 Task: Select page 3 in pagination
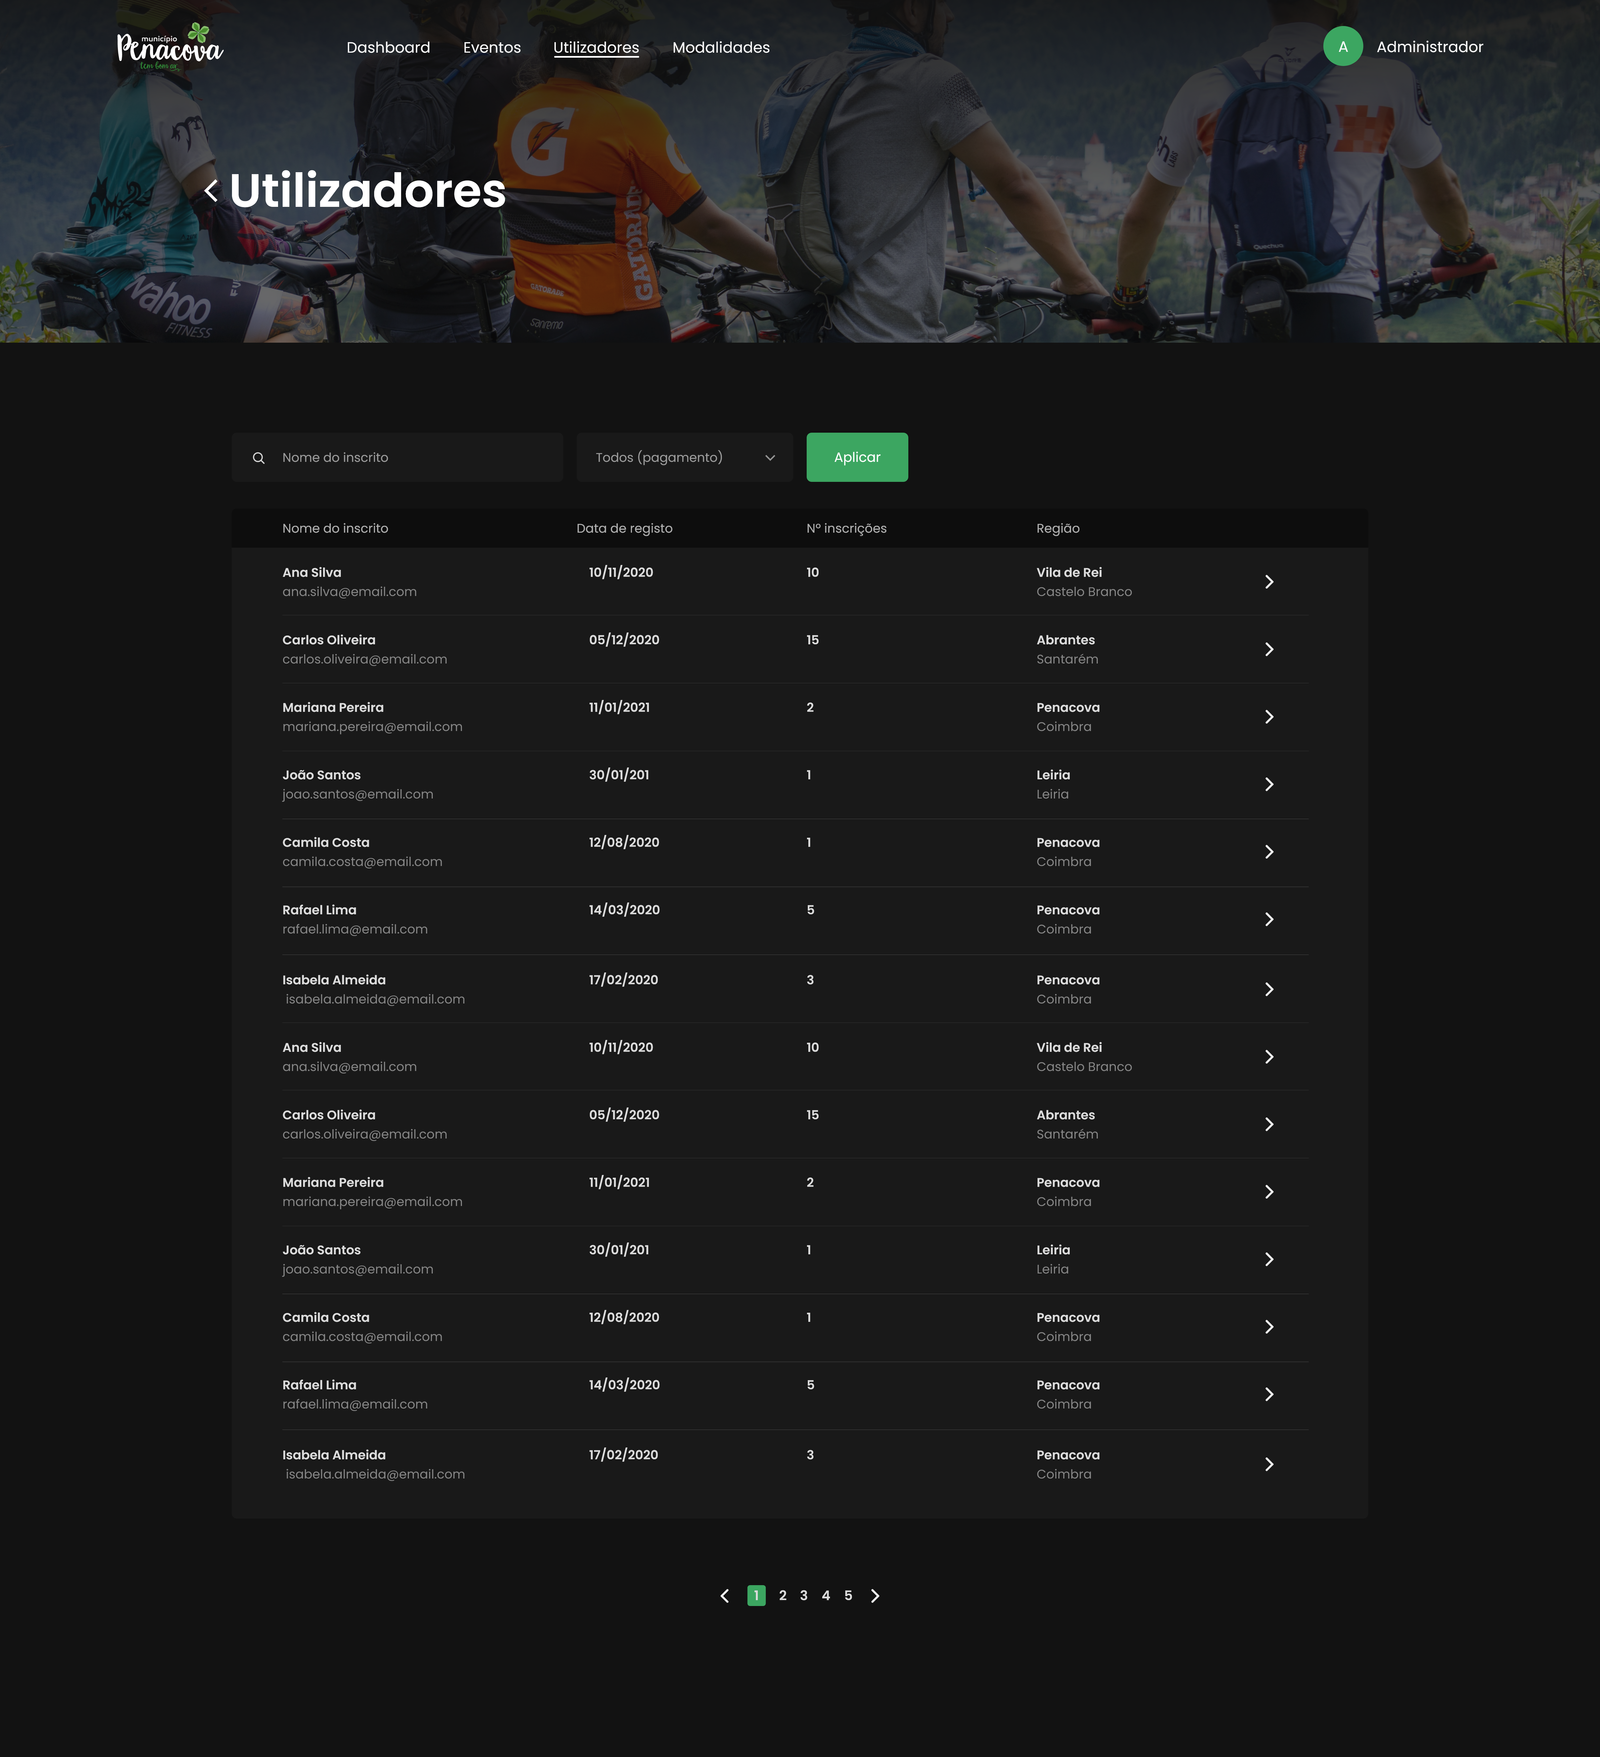tap(804, 1596)
